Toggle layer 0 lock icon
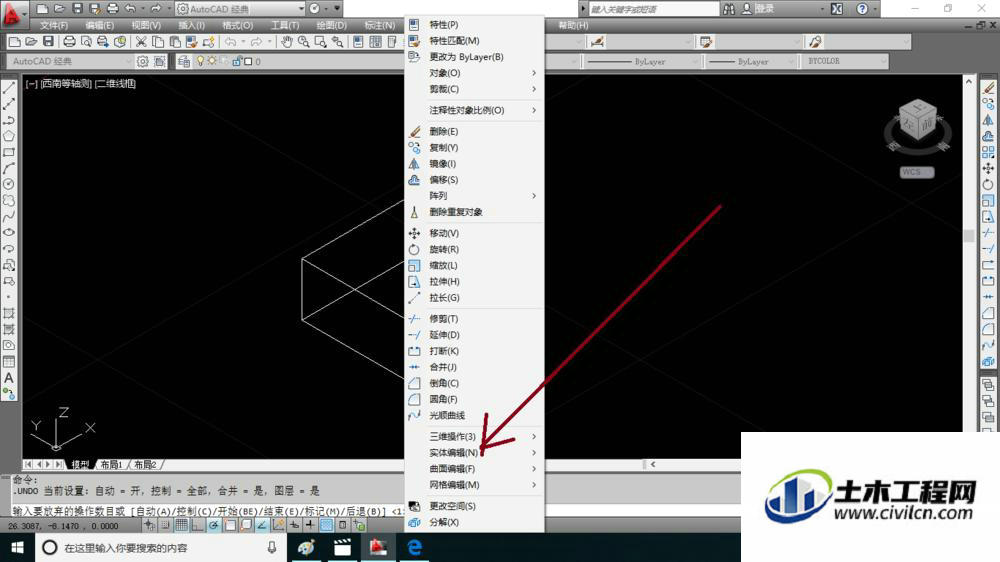 237,61
